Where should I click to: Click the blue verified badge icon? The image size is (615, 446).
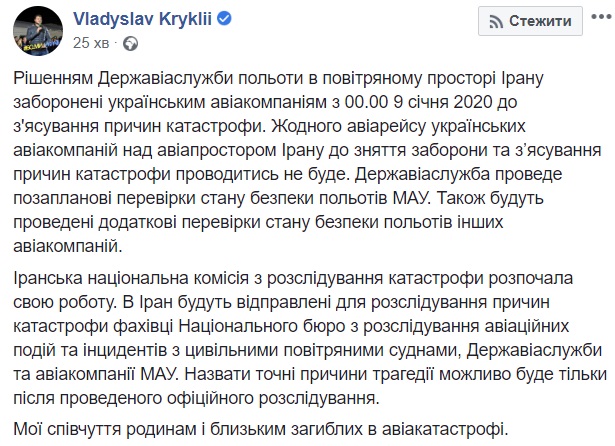(214, 19)
